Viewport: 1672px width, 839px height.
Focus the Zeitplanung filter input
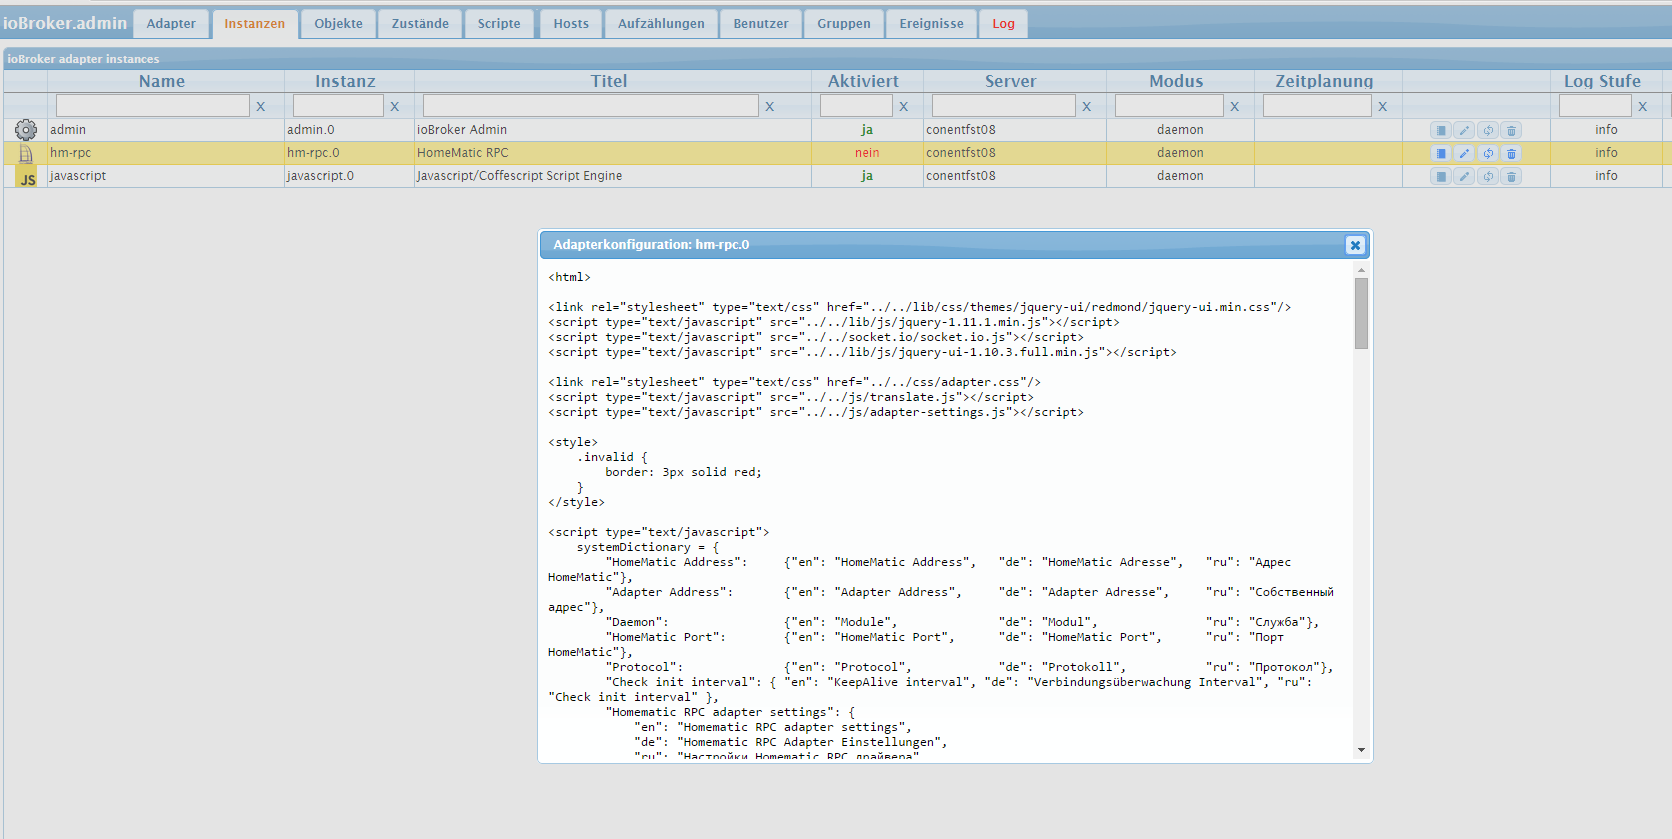1317,105
